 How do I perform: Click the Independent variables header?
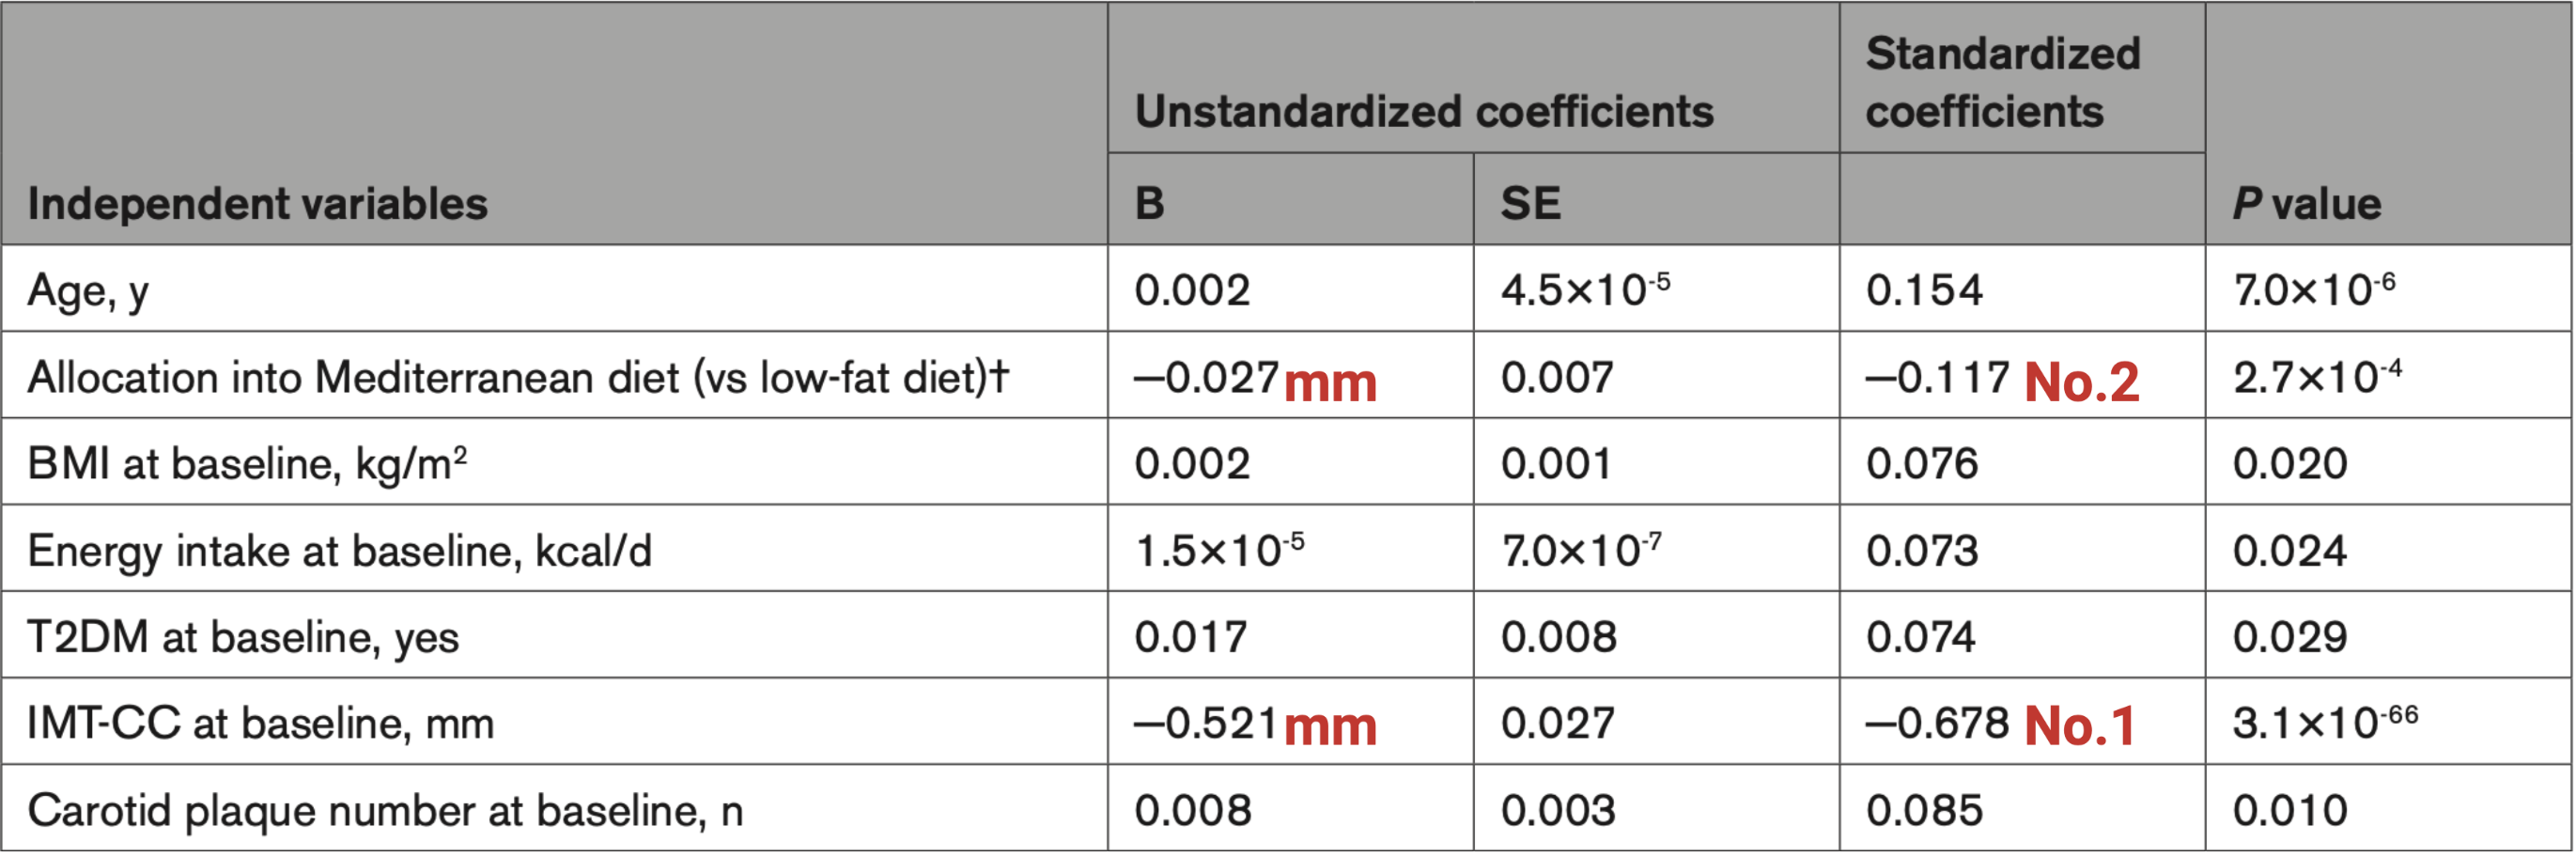[x=258, y=204]
